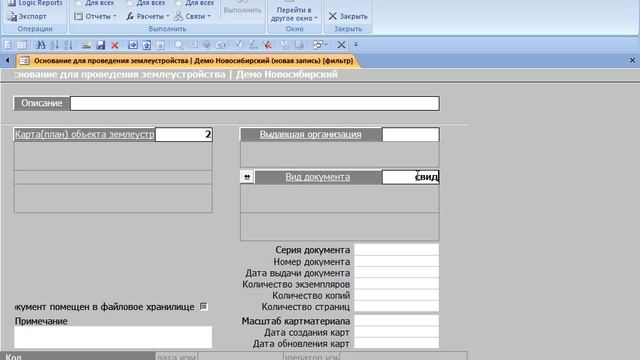Click the red remove filter toolbar icon
Screen dimensions: 640x360
267,45
